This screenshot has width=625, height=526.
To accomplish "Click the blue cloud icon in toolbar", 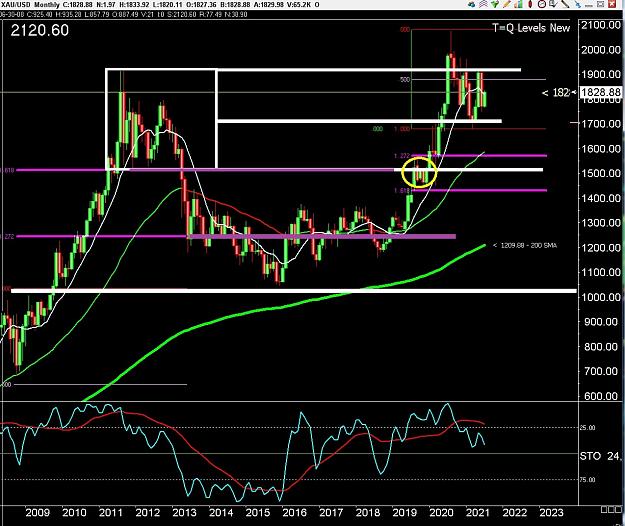I will click(472, 4).
